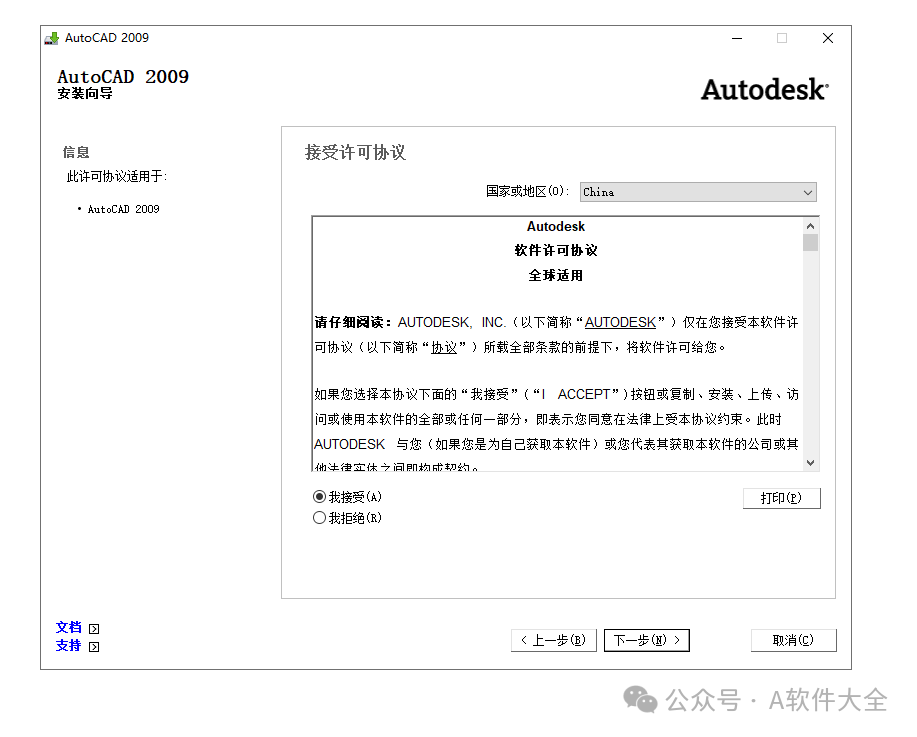Click the arrow icon beside 文档
Viewport: 917px width, 737px height.
point(93,628)
